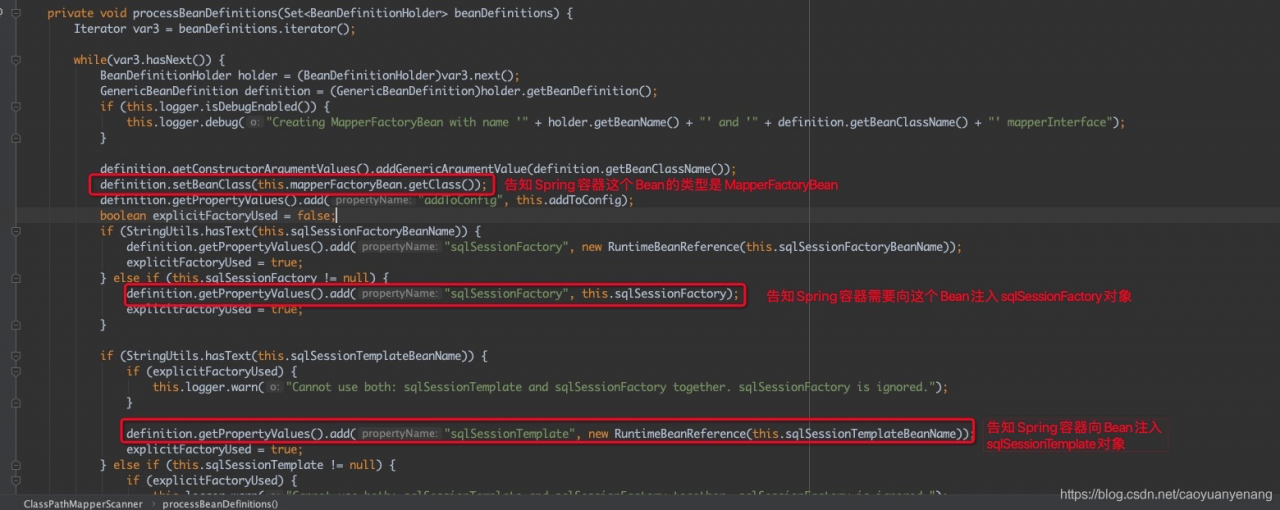Select processBeanDefinitions() breadcrumb item
The height and width of the screenshot is (510, 1280).
click(x=221, y=503)
